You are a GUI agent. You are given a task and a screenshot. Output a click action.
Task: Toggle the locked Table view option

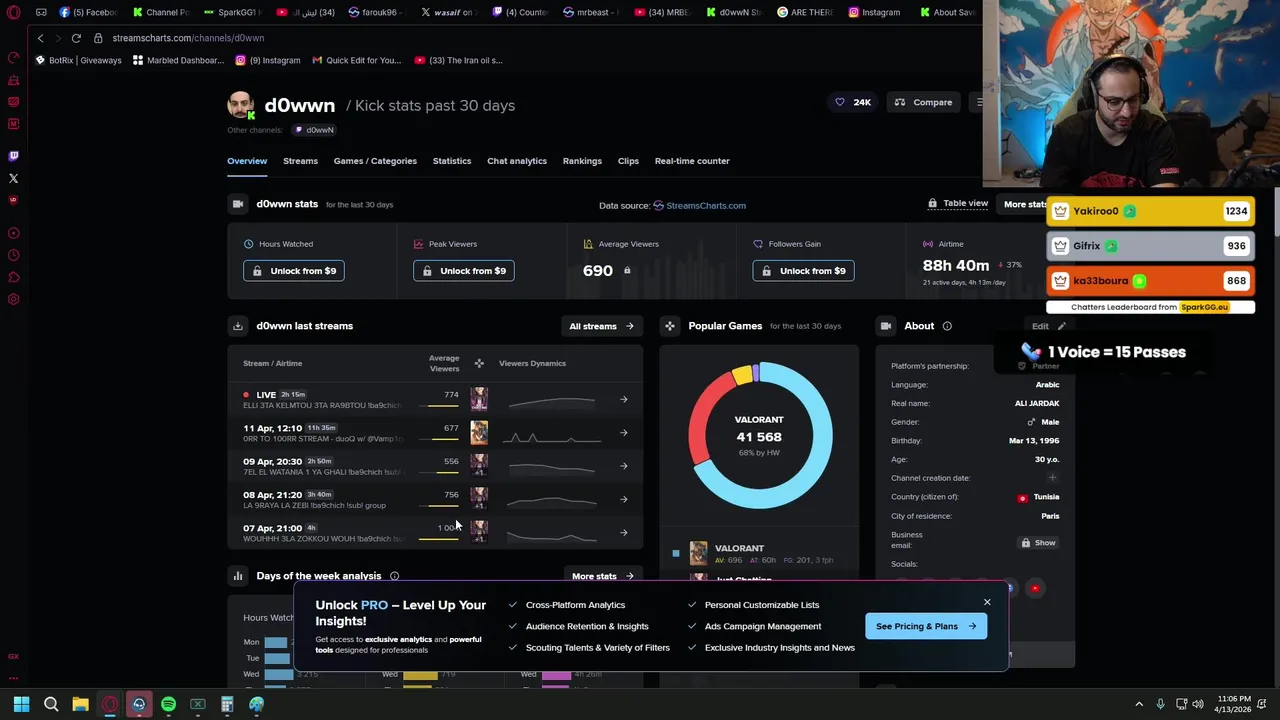tap(958, 203)
